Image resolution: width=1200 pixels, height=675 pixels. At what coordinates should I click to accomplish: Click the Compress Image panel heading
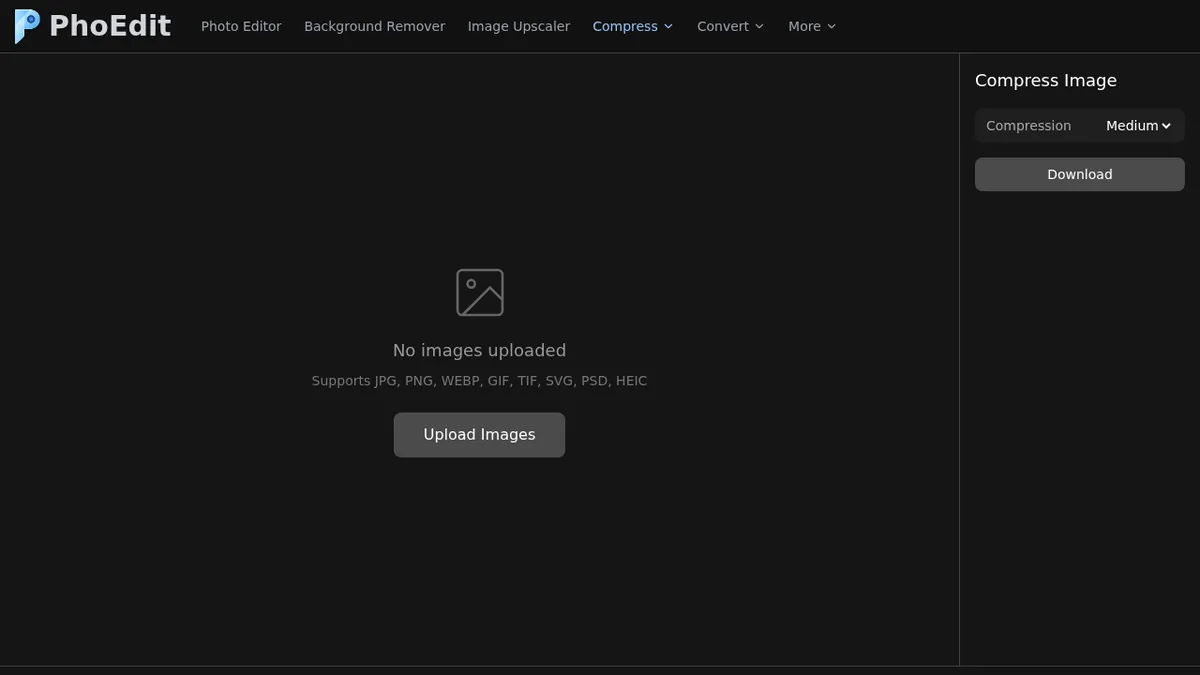1046,81
